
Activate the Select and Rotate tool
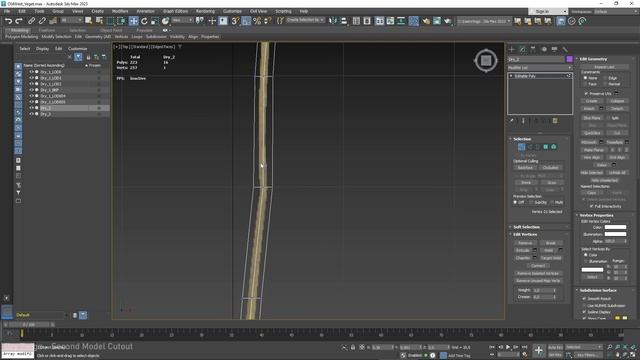point(144,21)
